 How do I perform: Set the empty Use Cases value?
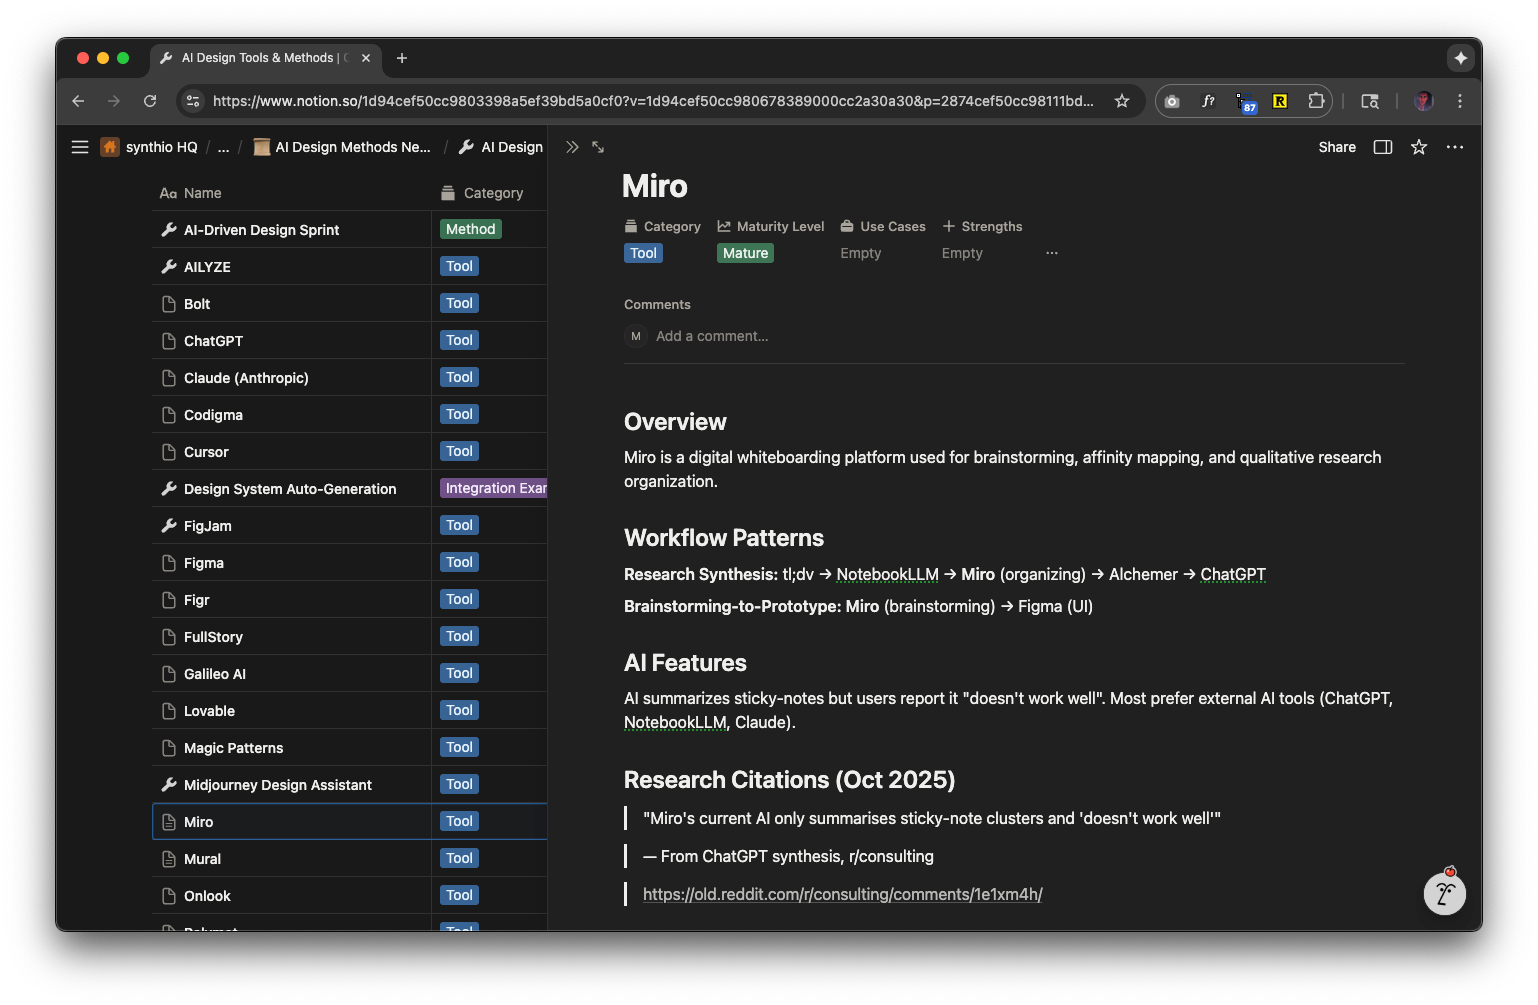[861, 253]
